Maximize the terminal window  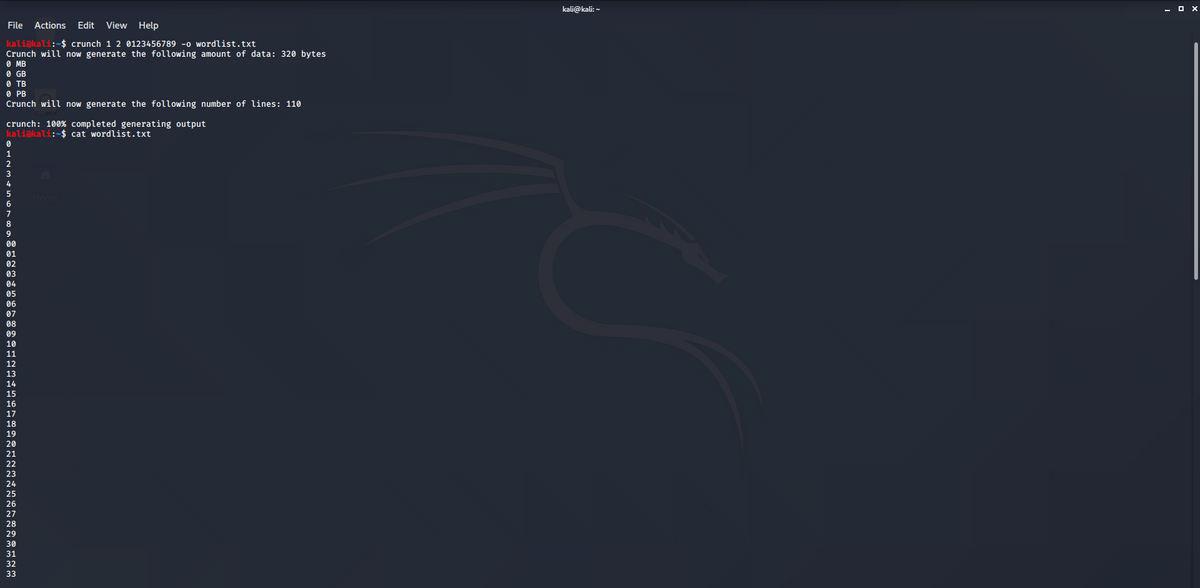pyautogui.click(x=1180, y=8)
